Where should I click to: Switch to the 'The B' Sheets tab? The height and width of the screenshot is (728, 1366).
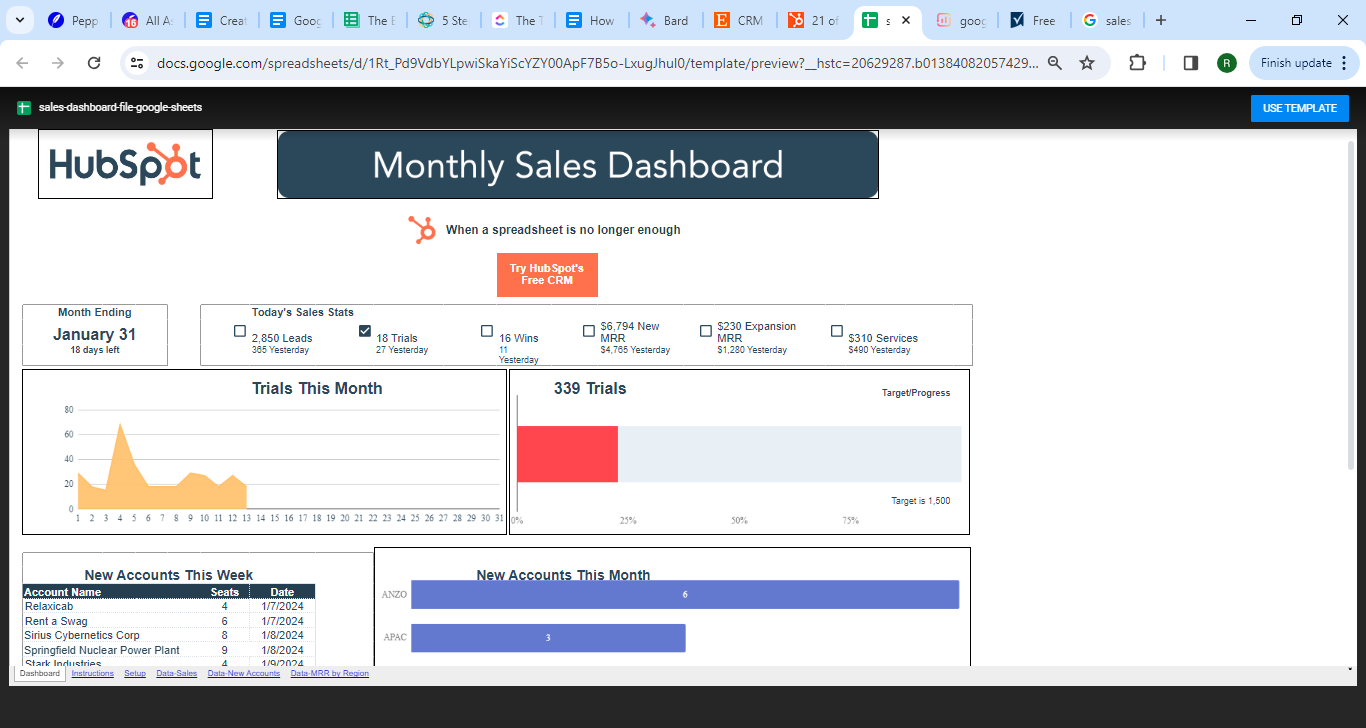tap(369, 20)
